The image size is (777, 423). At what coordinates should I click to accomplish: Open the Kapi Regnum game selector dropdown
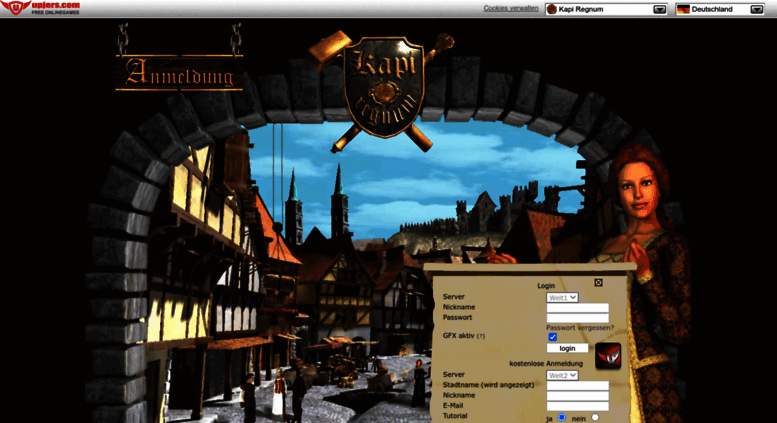606,9
